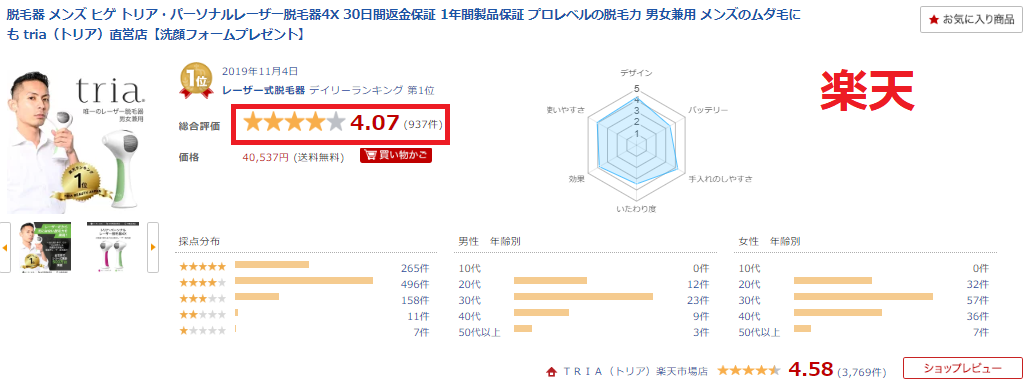Add product to favorites with お気に入り商品

[971, 20]
